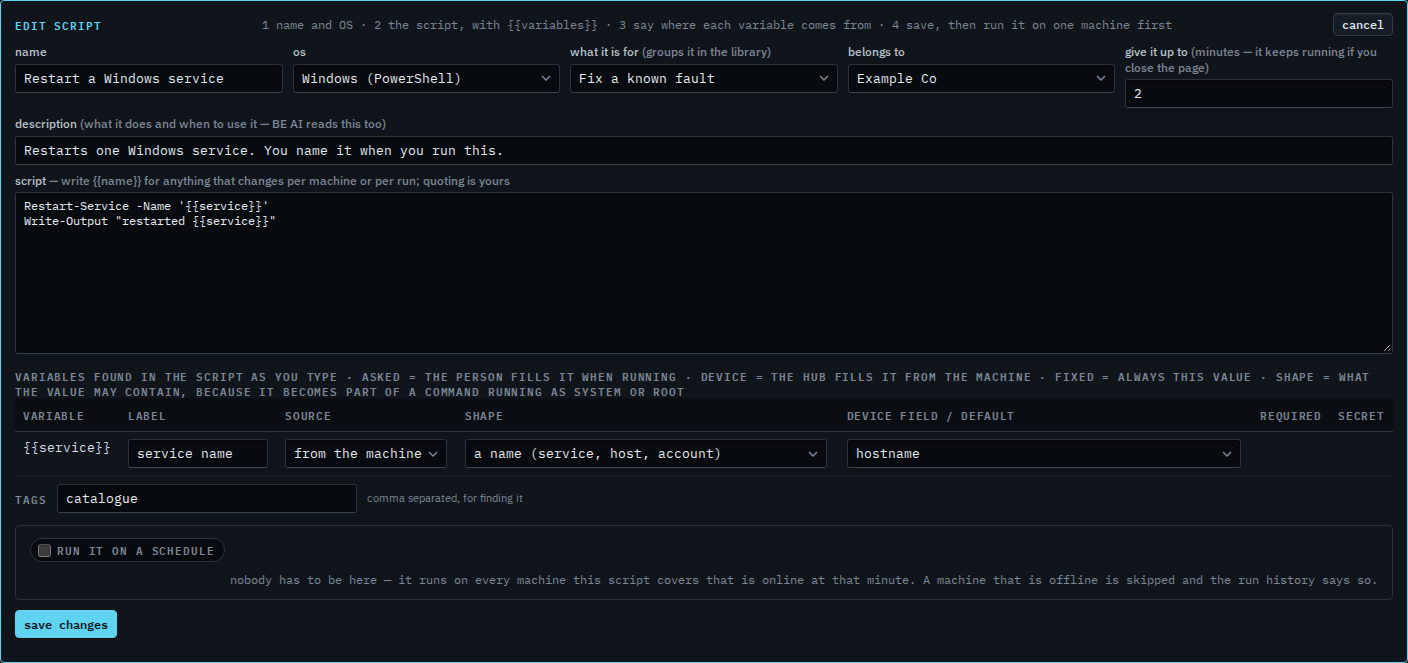Click the tags field containing 'catalogue'
Screen dimensions: 1408x663
point(207,498)
